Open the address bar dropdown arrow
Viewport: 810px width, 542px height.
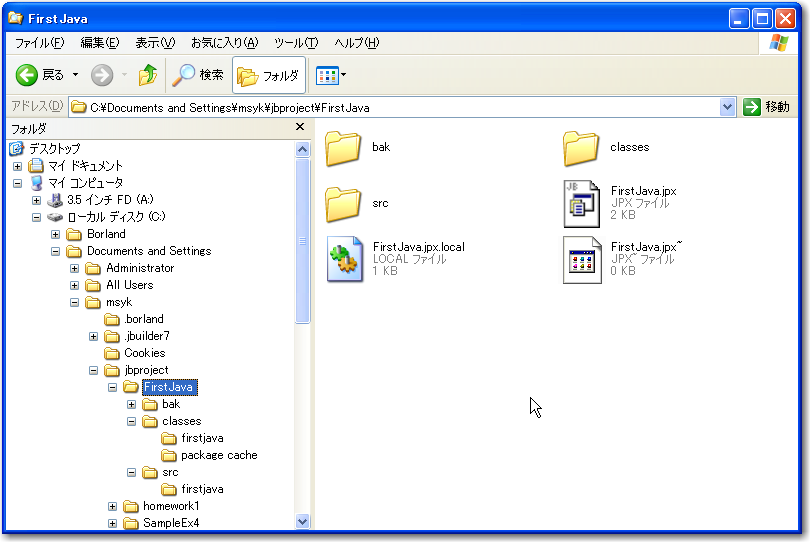tap(727, 107)
